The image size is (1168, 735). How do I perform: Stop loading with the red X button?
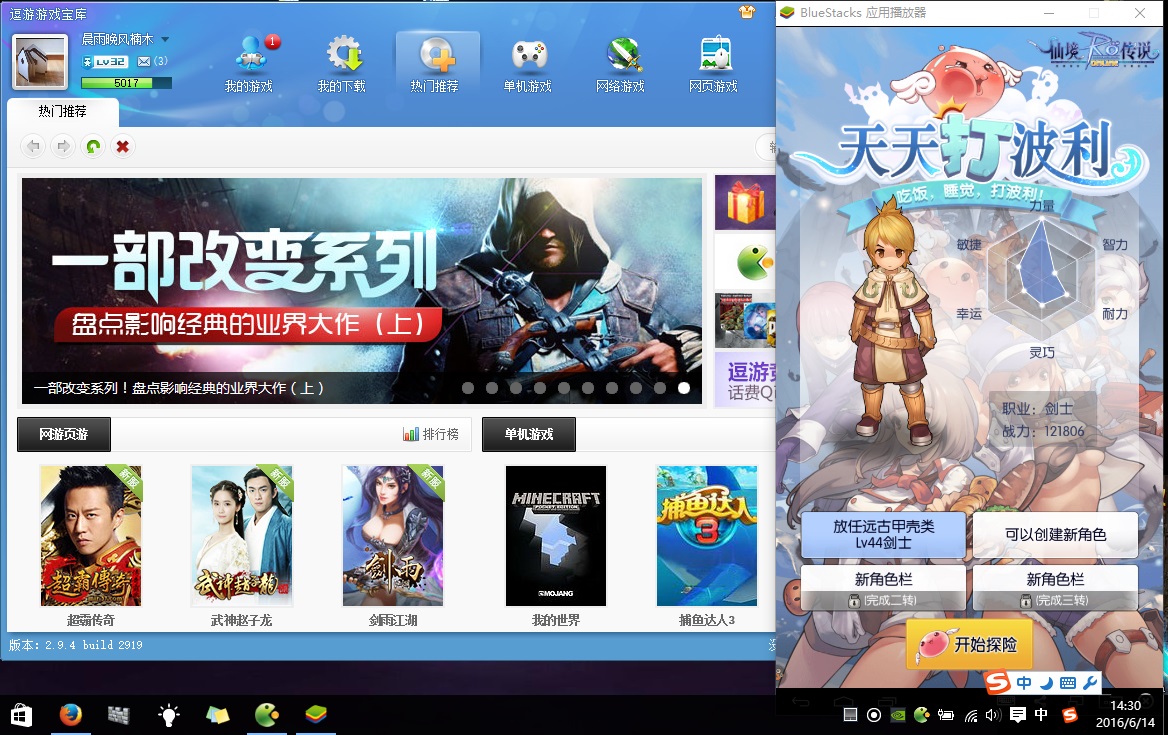[123, 146]
